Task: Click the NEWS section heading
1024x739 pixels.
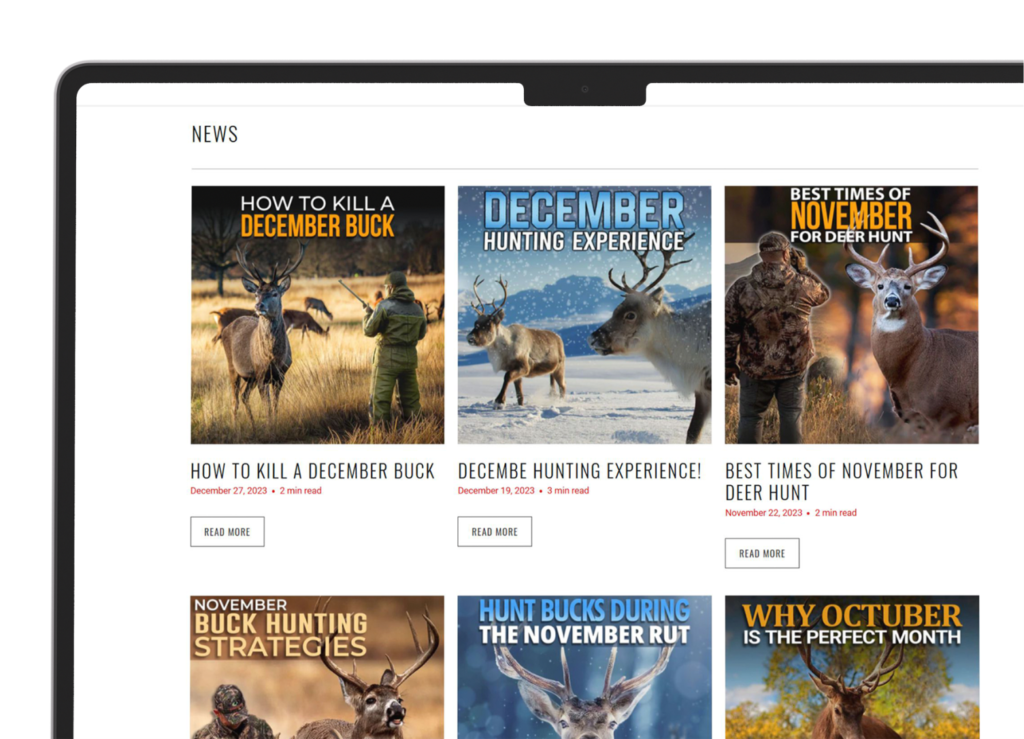Action: pos(215,134)
